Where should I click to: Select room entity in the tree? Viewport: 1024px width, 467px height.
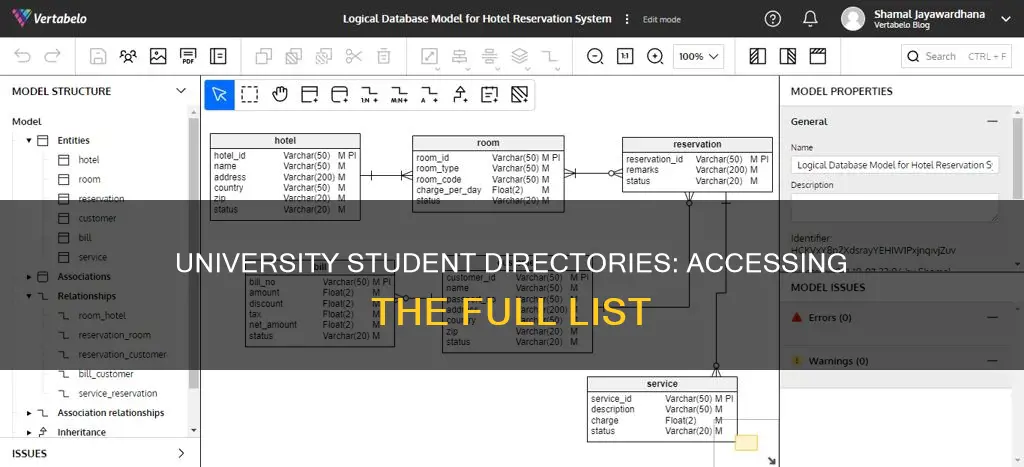click(x=89, y=179)
